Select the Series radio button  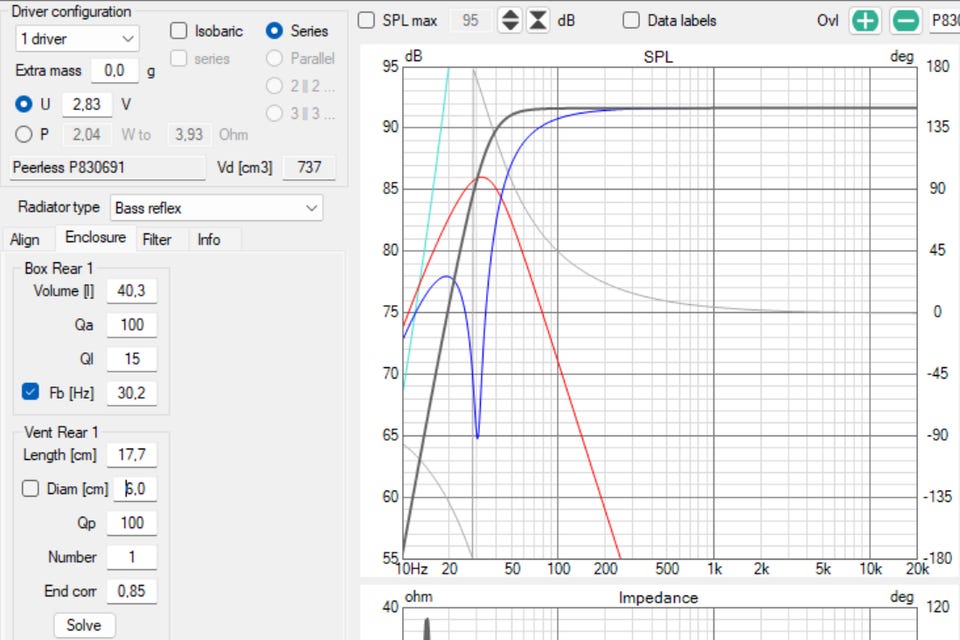tap(274, 31)
